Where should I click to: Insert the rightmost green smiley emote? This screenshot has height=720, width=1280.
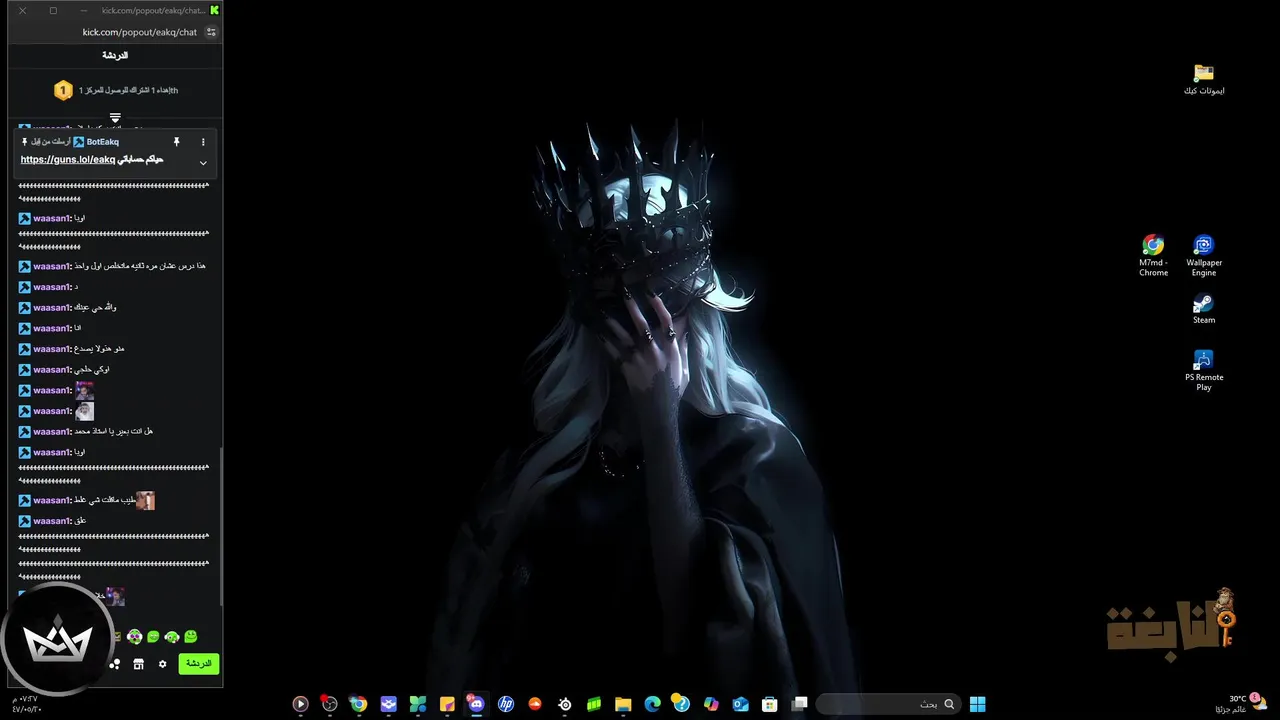191,637
